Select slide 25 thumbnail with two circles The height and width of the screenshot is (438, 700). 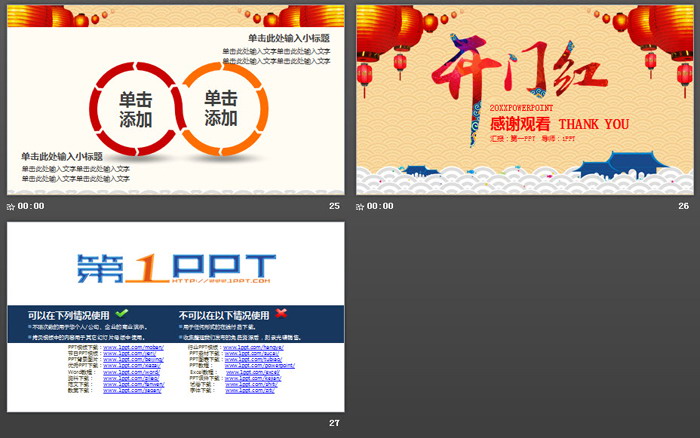[x=175, y=100]
